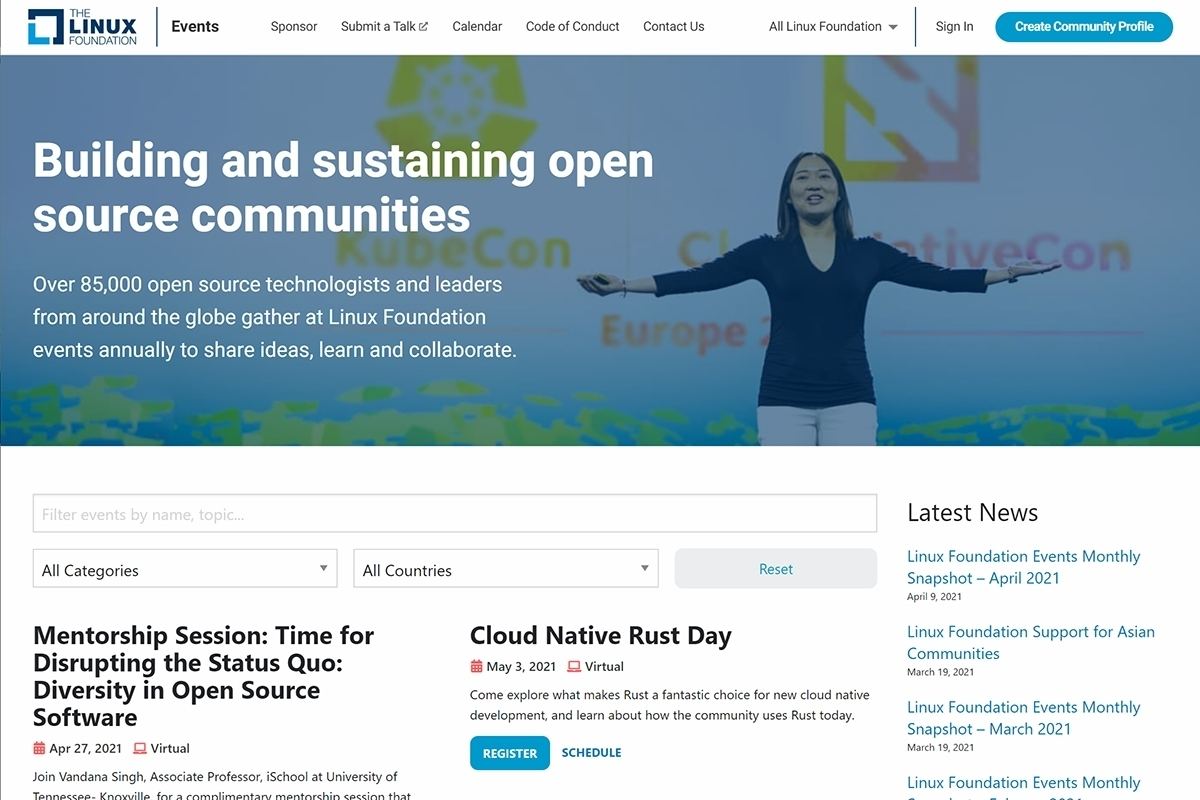
Task: Click external link icon beside Submit a Talk
Action: click(x=424, y=27)
